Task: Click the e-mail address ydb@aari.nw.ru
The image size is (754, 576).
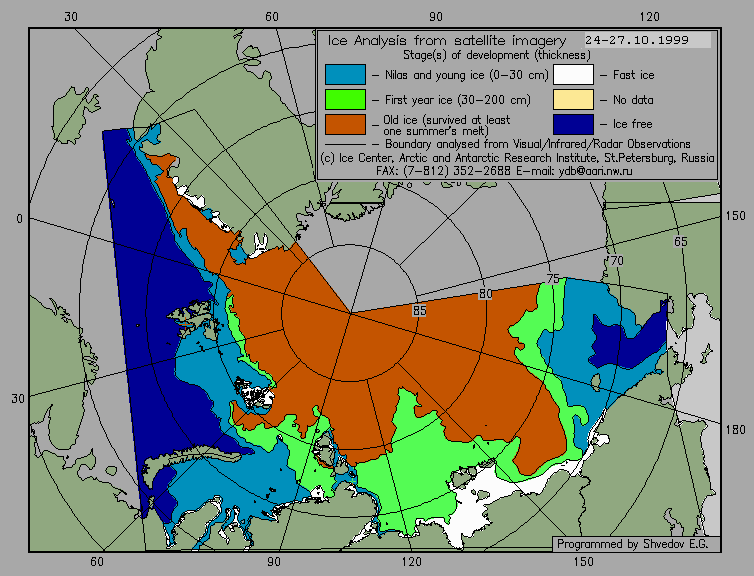Action: [595, 171]
